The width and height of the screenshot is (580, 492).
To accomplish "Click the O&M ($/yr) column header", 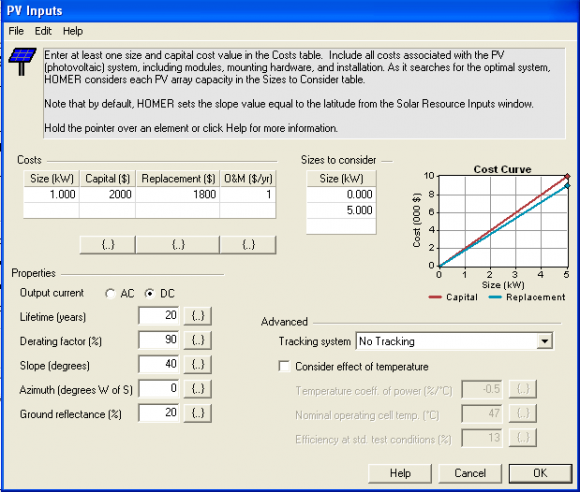I will (x=248, y=179).
